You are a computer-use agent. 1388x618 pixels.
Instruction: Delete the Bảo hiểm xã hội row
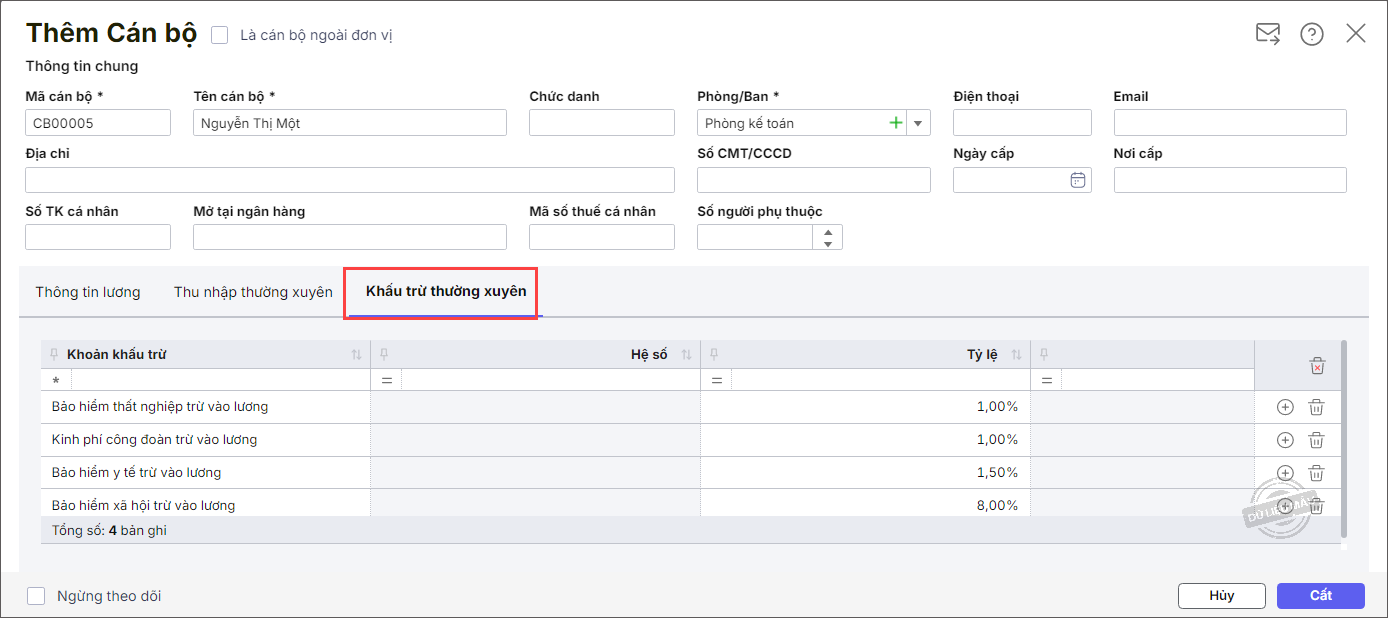tap(1317, 506)
